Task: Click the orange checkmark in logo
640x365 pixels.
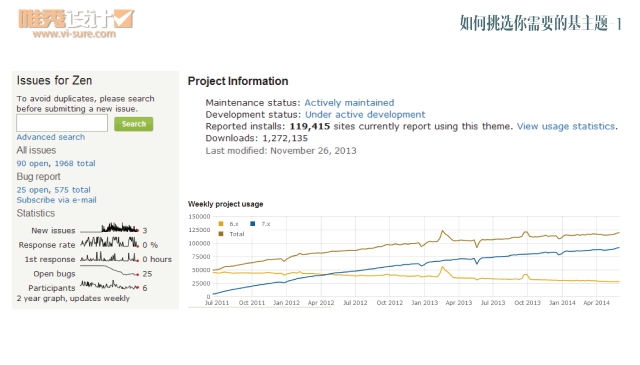Action: point(124,19)
